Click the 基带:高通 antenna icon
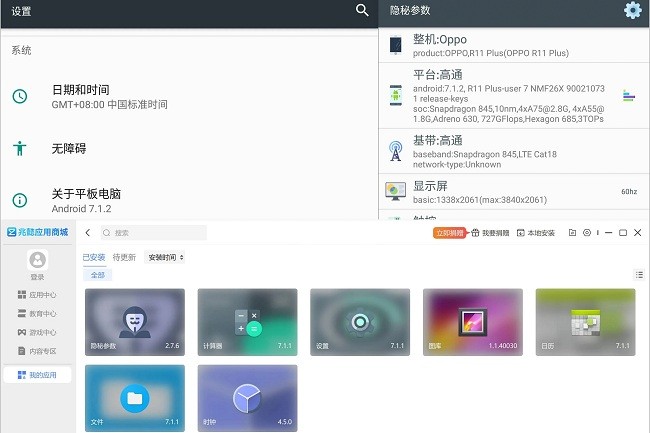The height and width of the screenshot is (433, 650). tap(396, 151)
